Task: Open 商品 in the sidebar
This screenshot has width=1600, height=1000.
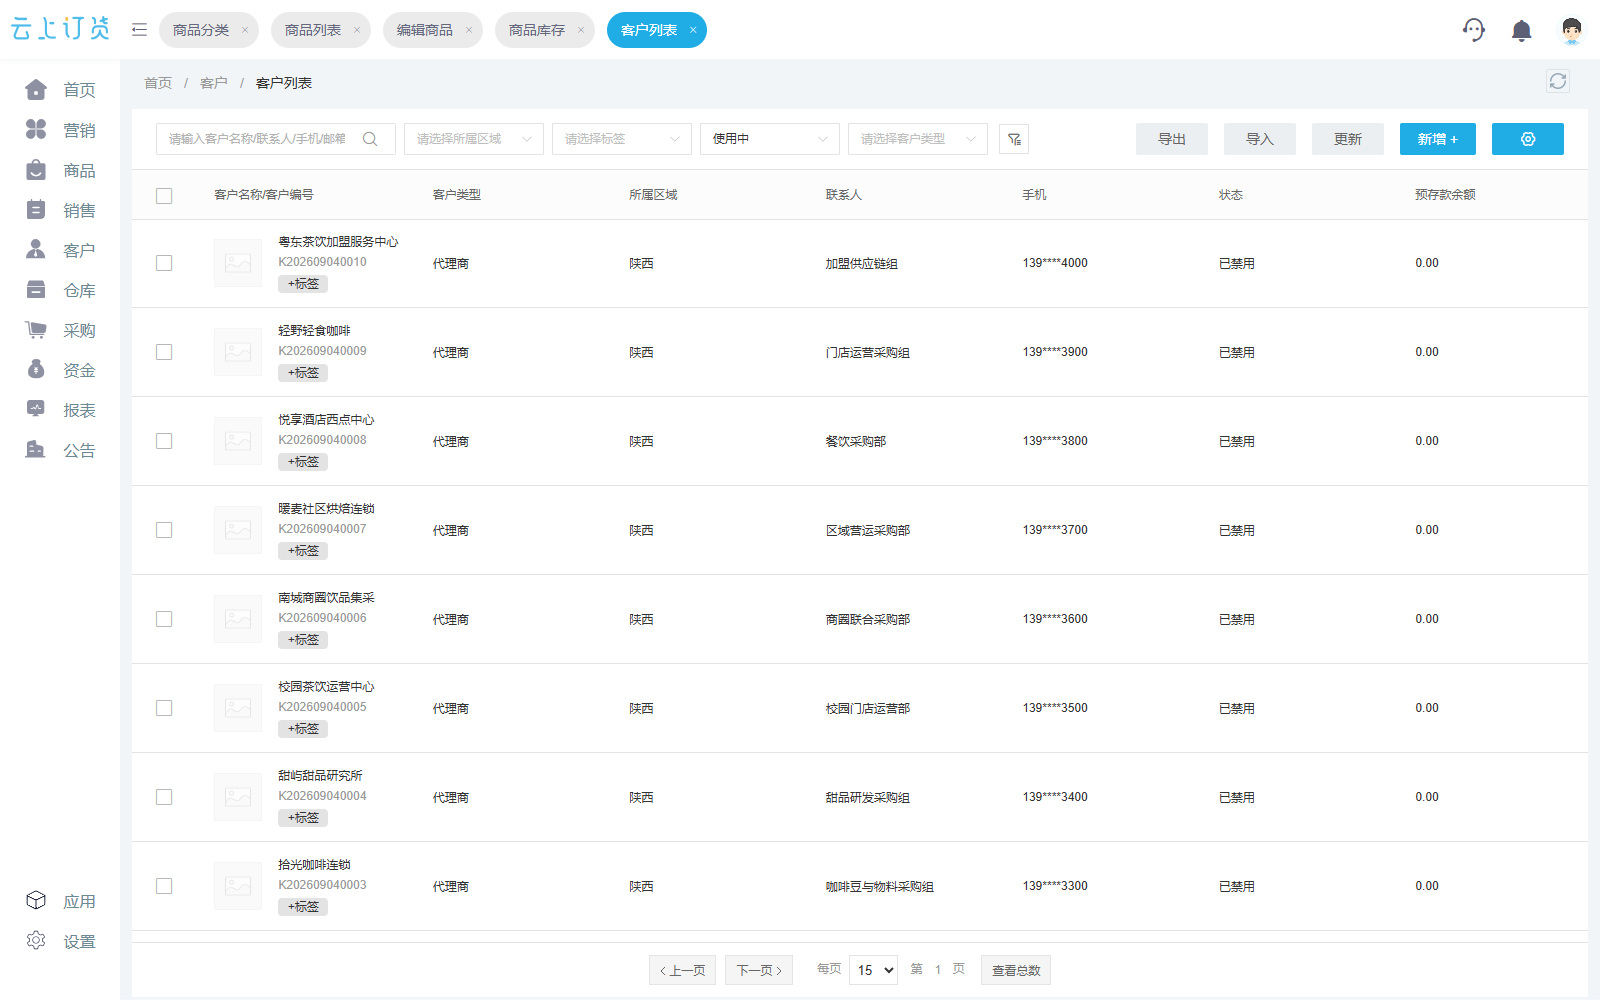Action: tap(60, 170)
